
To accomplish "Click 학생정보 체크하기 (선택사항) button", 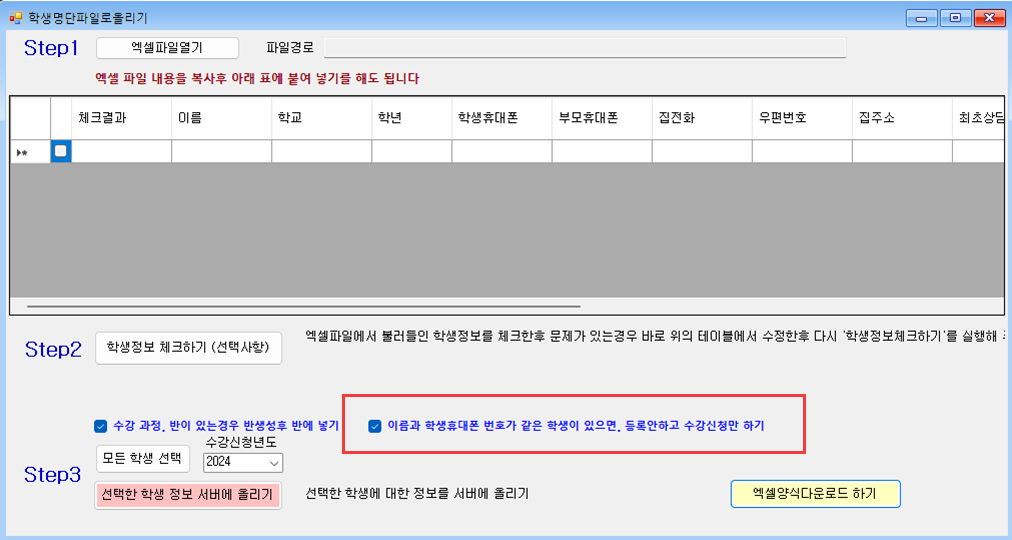I will pos(189,348).
